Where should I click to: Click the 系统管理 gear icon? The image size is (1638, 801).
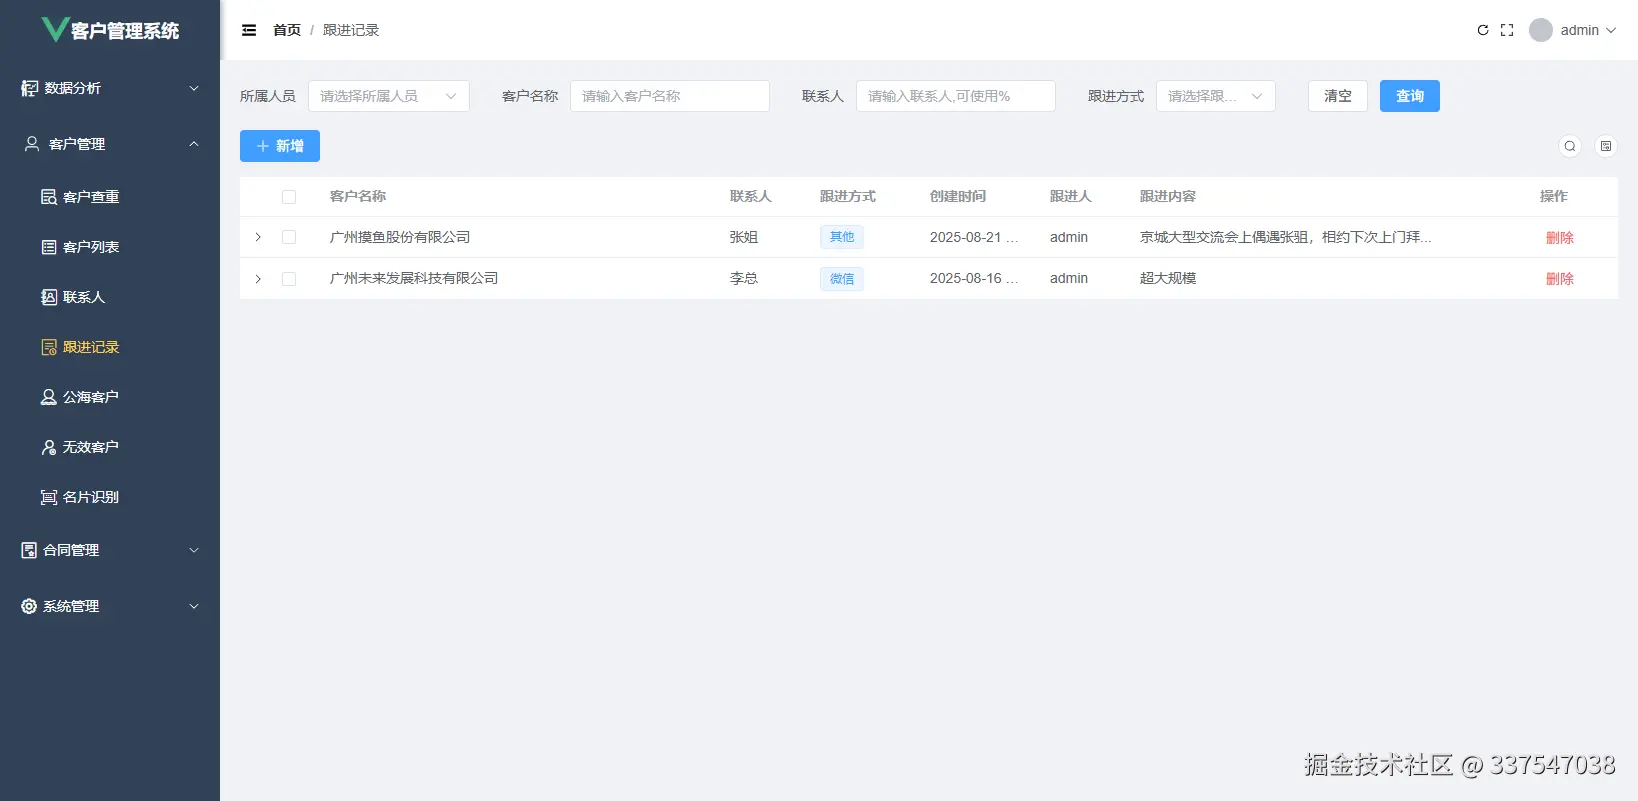[29, 606]
